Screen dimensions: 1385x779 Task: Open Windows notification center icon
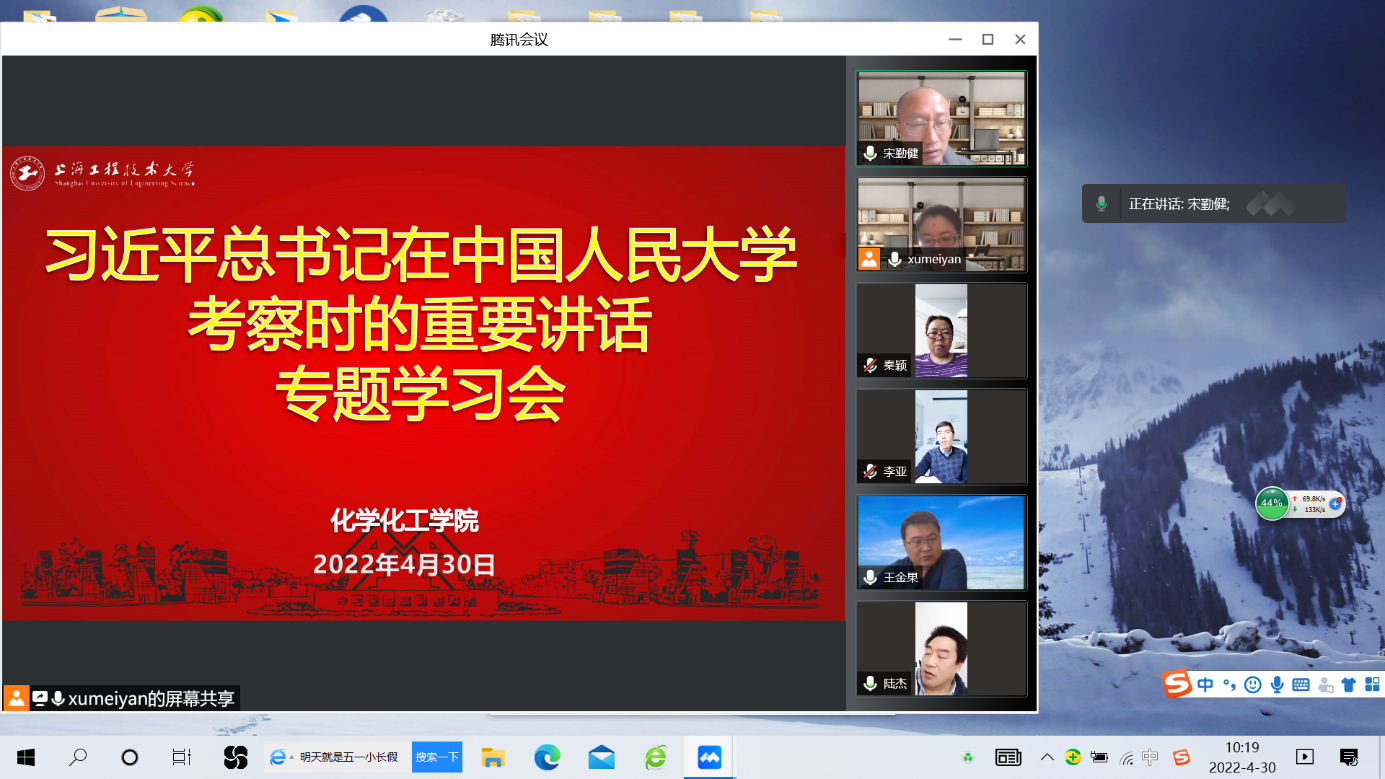coord(1348,757)
